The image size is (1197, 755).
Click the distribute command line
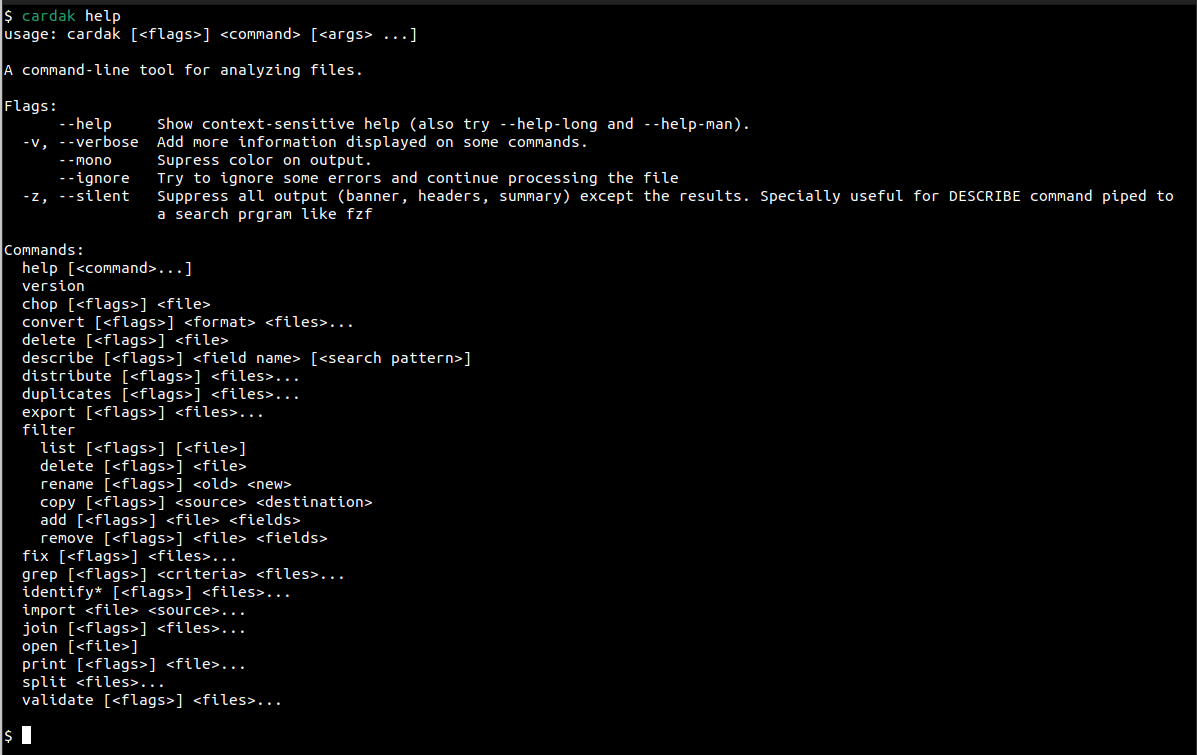click(160, 376)
